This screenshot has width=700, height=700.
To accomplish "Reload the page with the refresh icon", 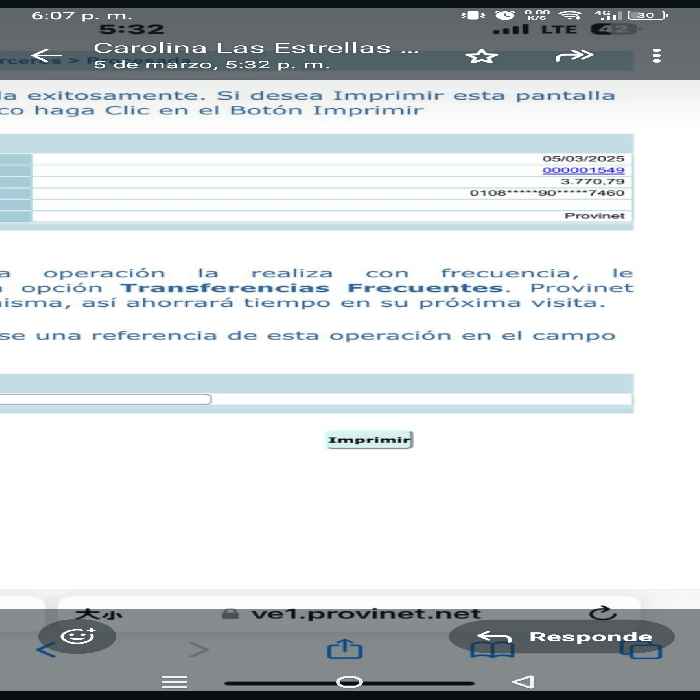I will (x=603, y=613).
